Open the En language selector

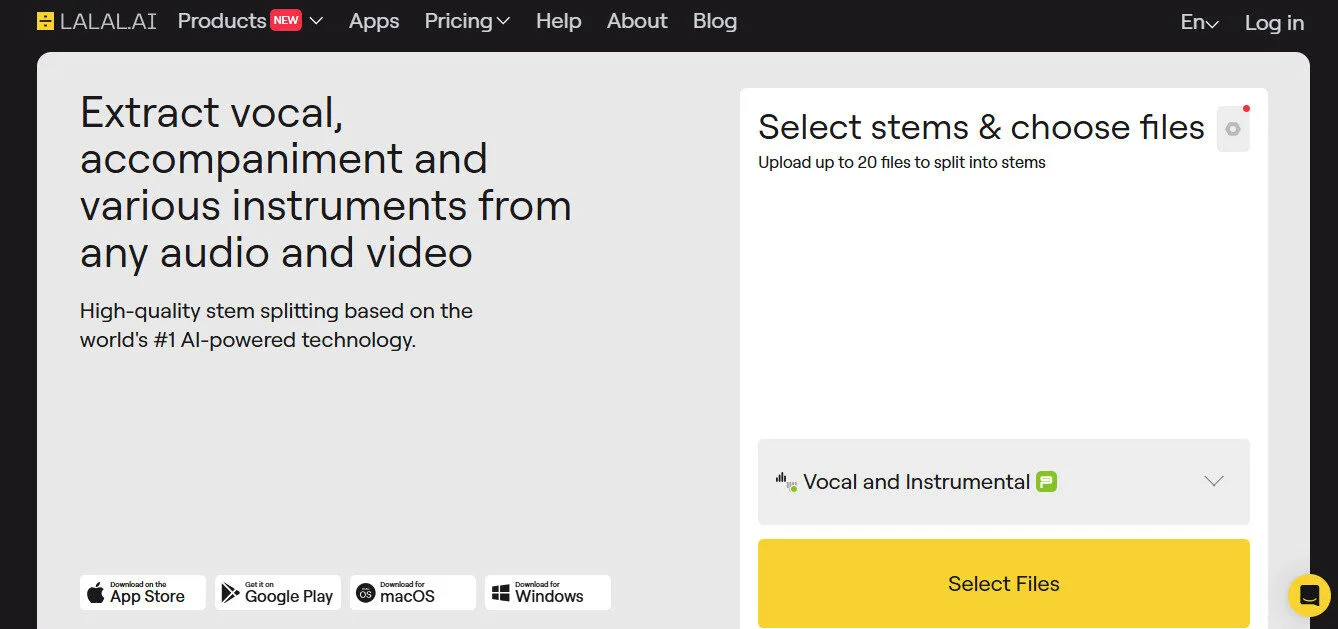(1199, 22)
